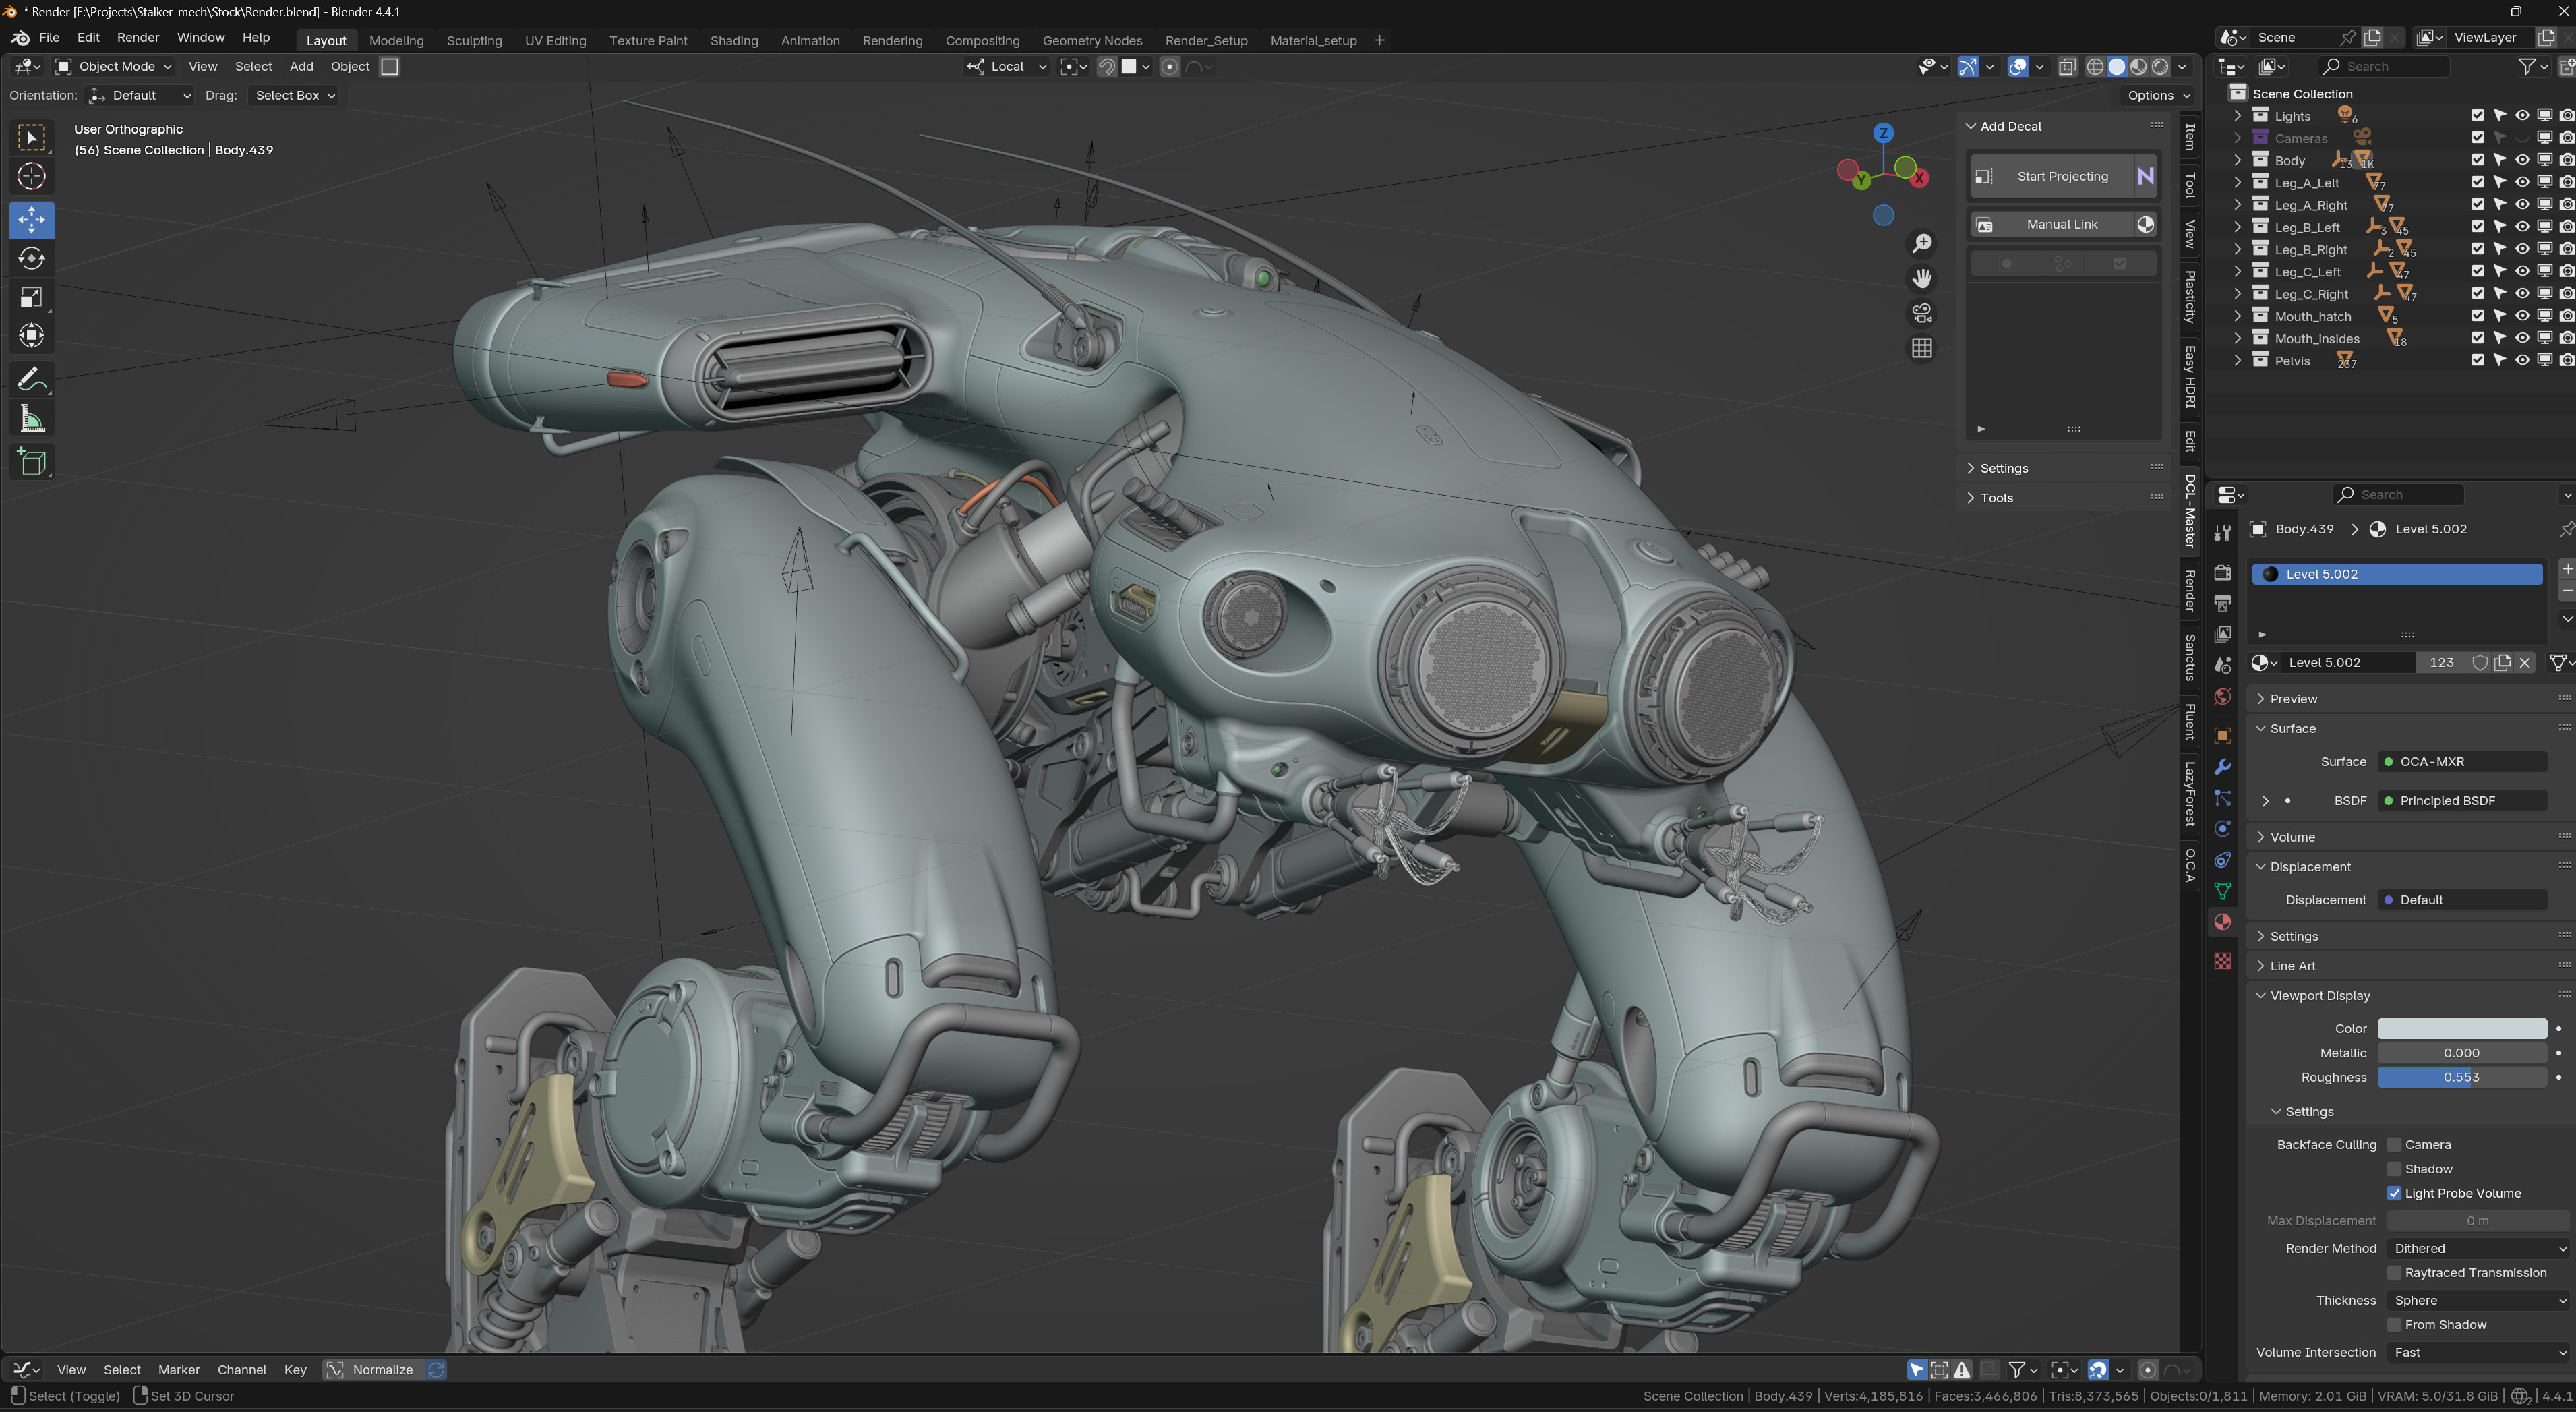Toggle camera view icon in viewport
Viewport: 2576px width, 1412px height.
pyautogui.click(x=1921, y=313)
